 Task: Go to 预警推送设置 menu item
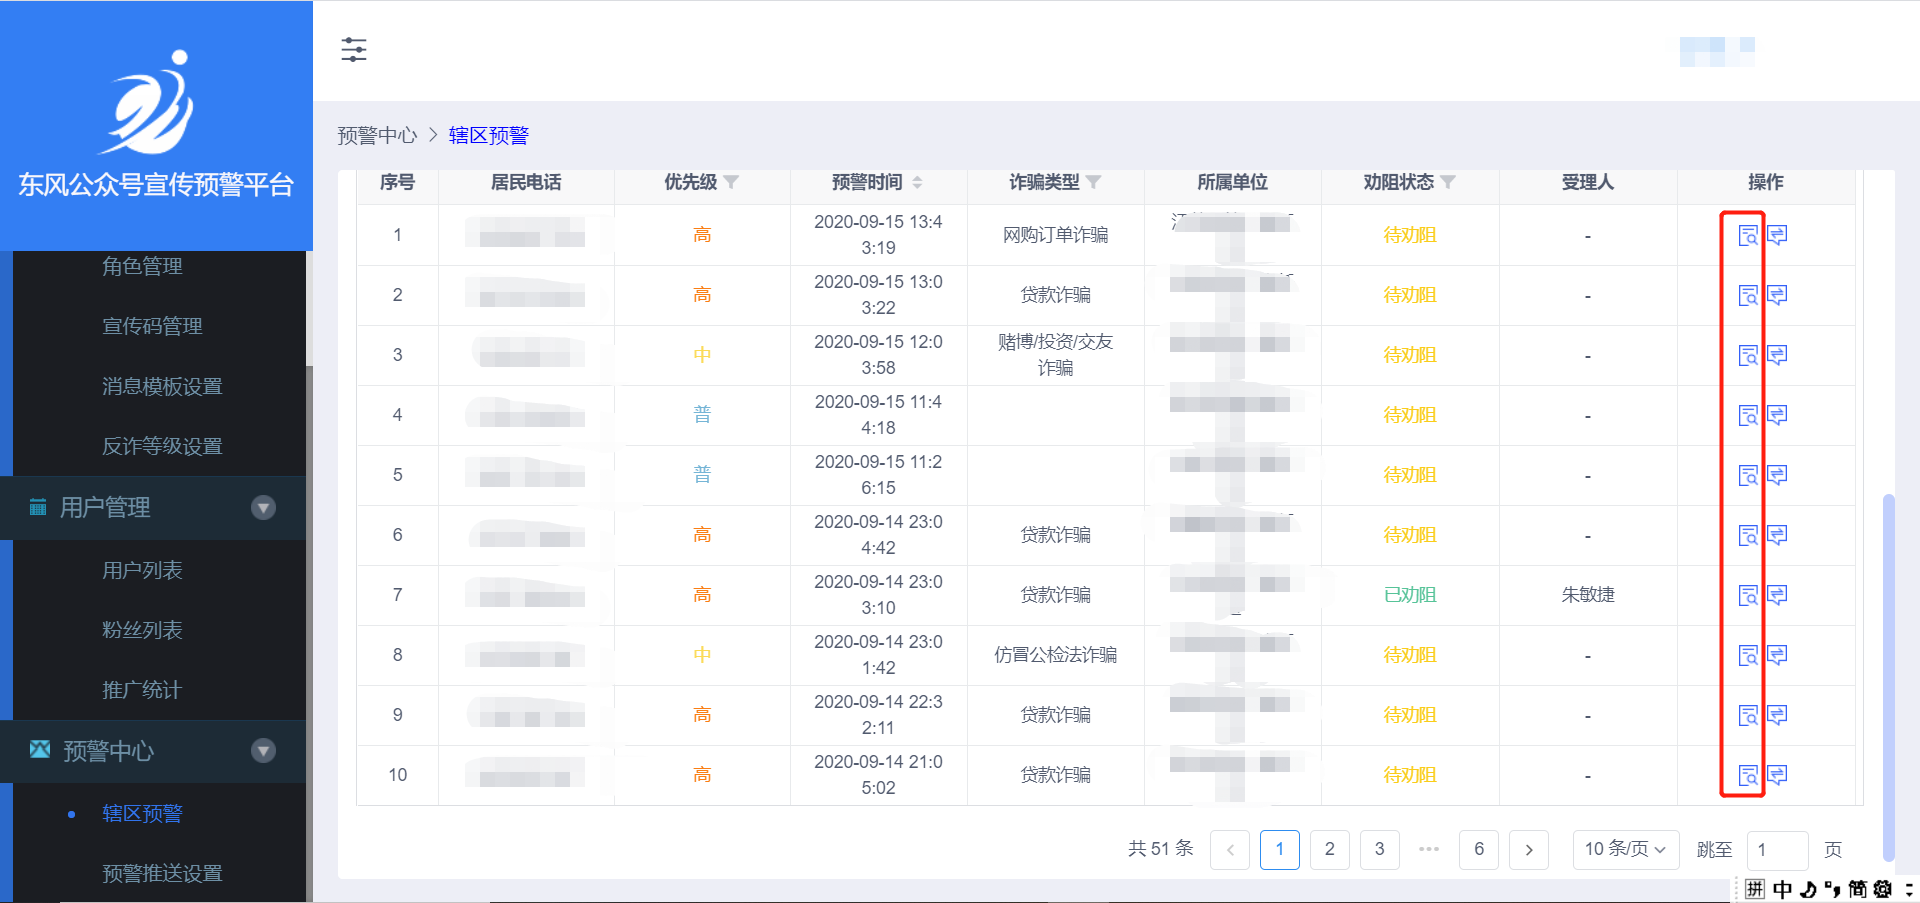pos(162,873)
